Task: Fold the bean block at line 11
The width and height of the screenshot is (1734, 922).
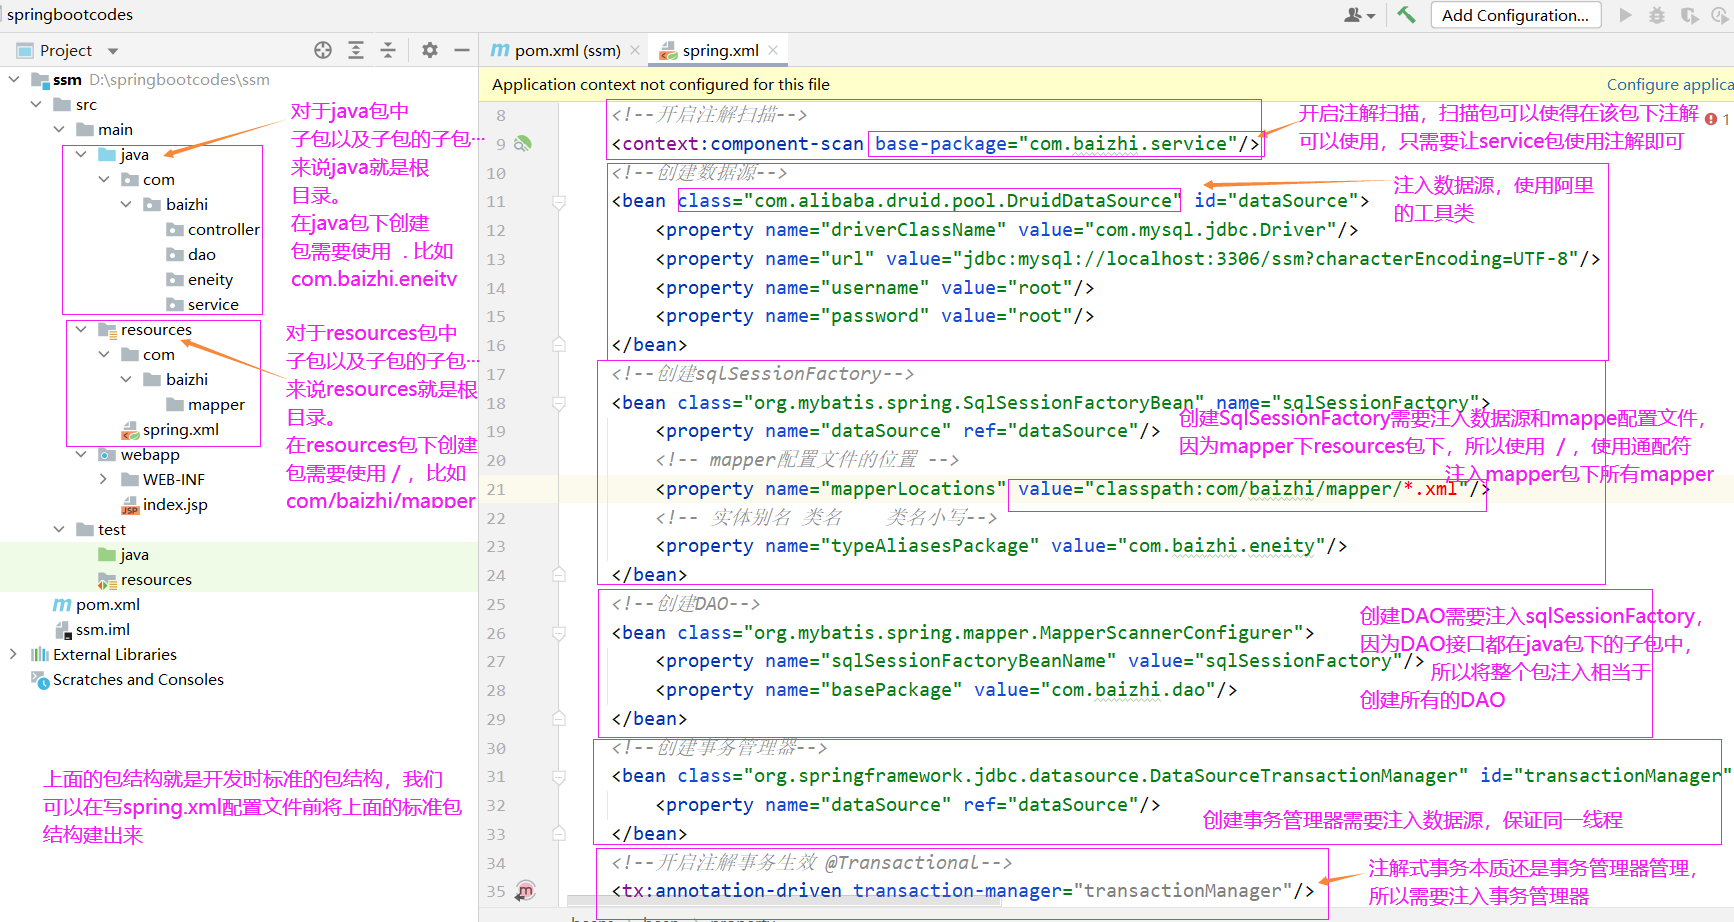Action: click(x=559, y=202)
